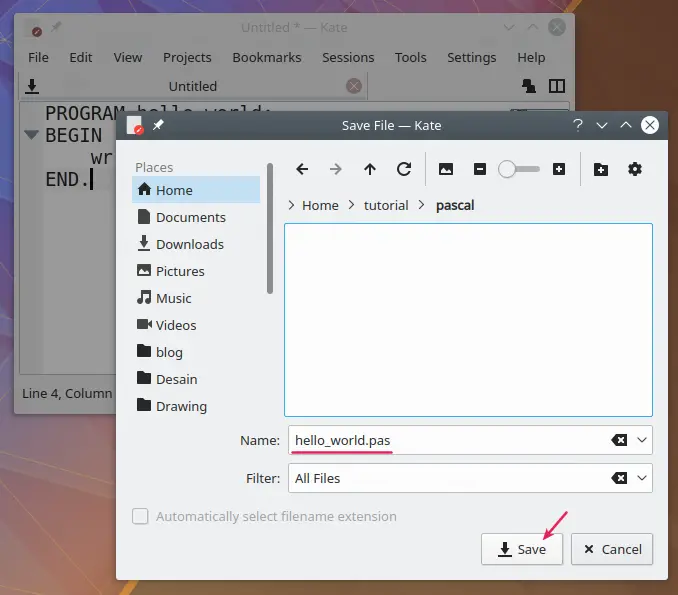Expand the breadcrumb root chevron
Image resolution: width=678 pixels, height=595 pixels.
click(x=291, y=205)
